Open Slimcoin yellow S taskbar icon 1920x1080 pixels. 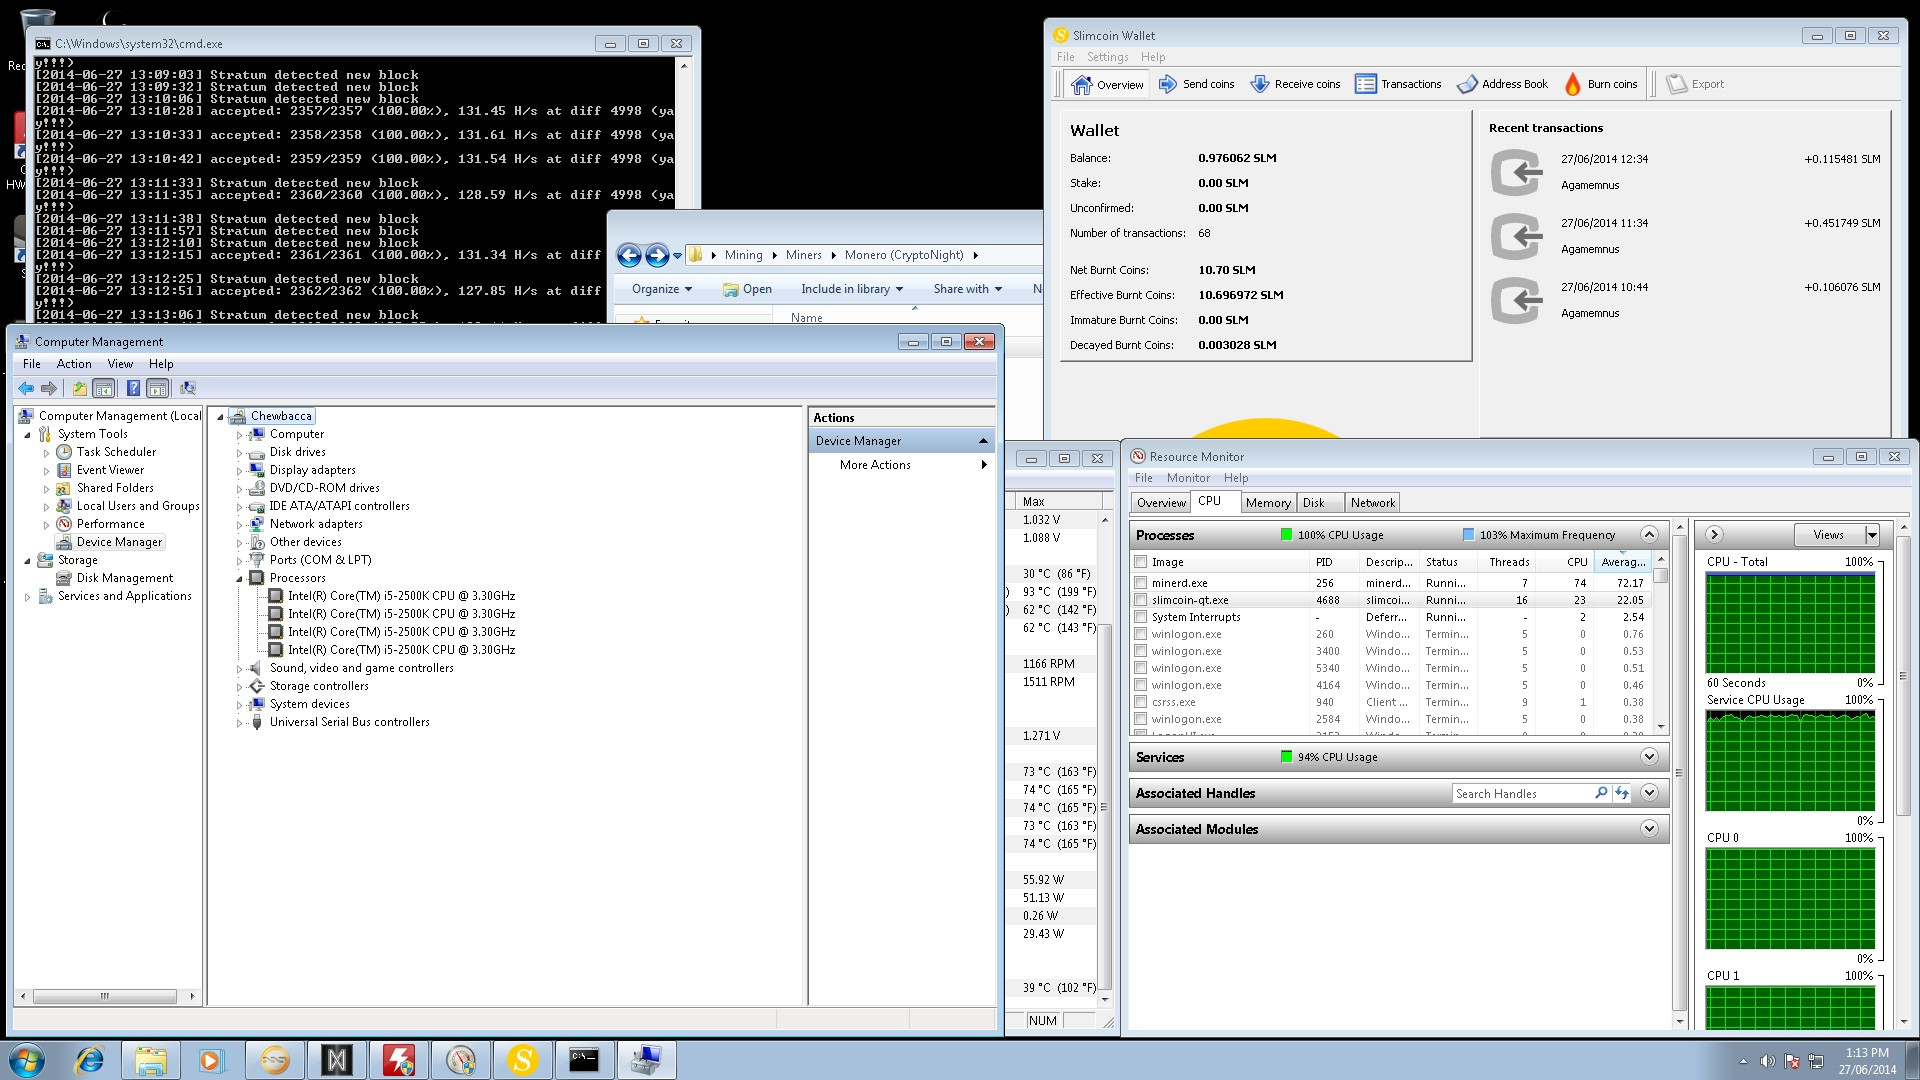522,1060
